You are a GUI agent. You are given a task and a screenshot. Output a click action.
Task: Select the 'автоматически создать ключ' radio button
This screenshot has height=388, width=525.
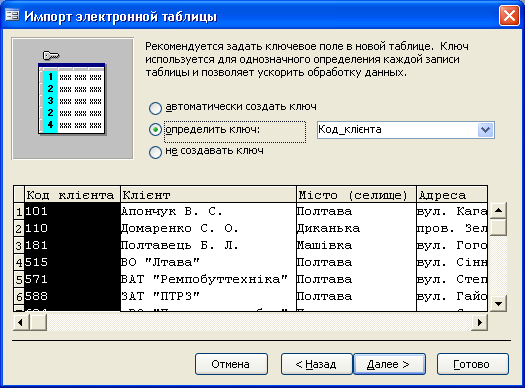pos(155,108)
